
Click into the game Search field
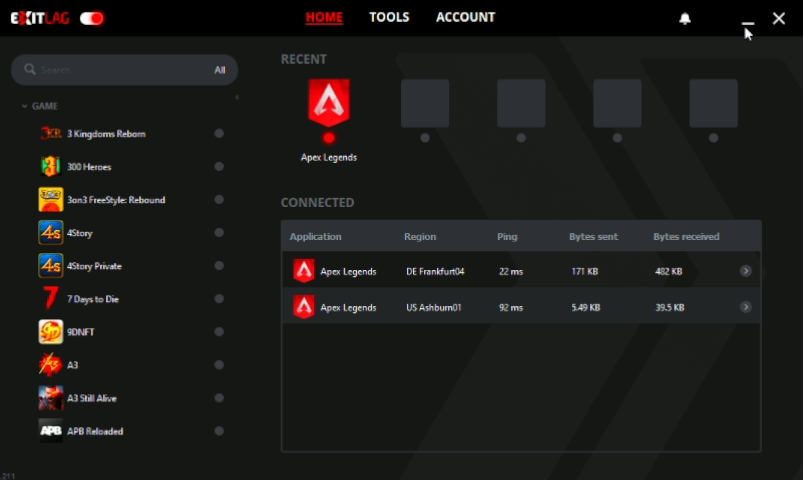coord(123,70)
